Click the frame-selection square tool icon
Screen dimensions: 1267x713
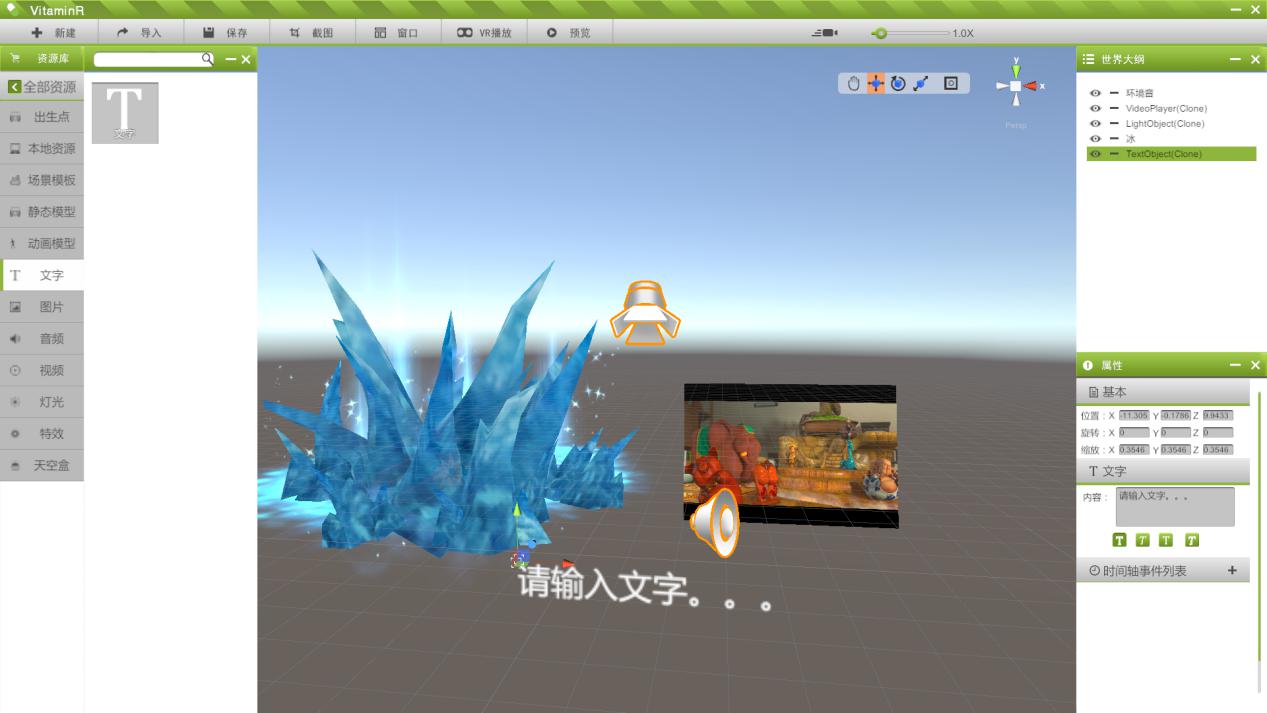pos(951,84)
